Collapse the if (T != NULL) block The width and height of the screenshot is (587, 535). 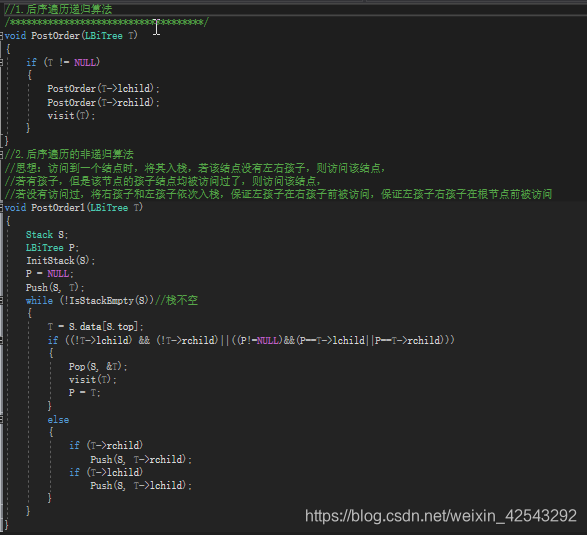pos(1,63)
